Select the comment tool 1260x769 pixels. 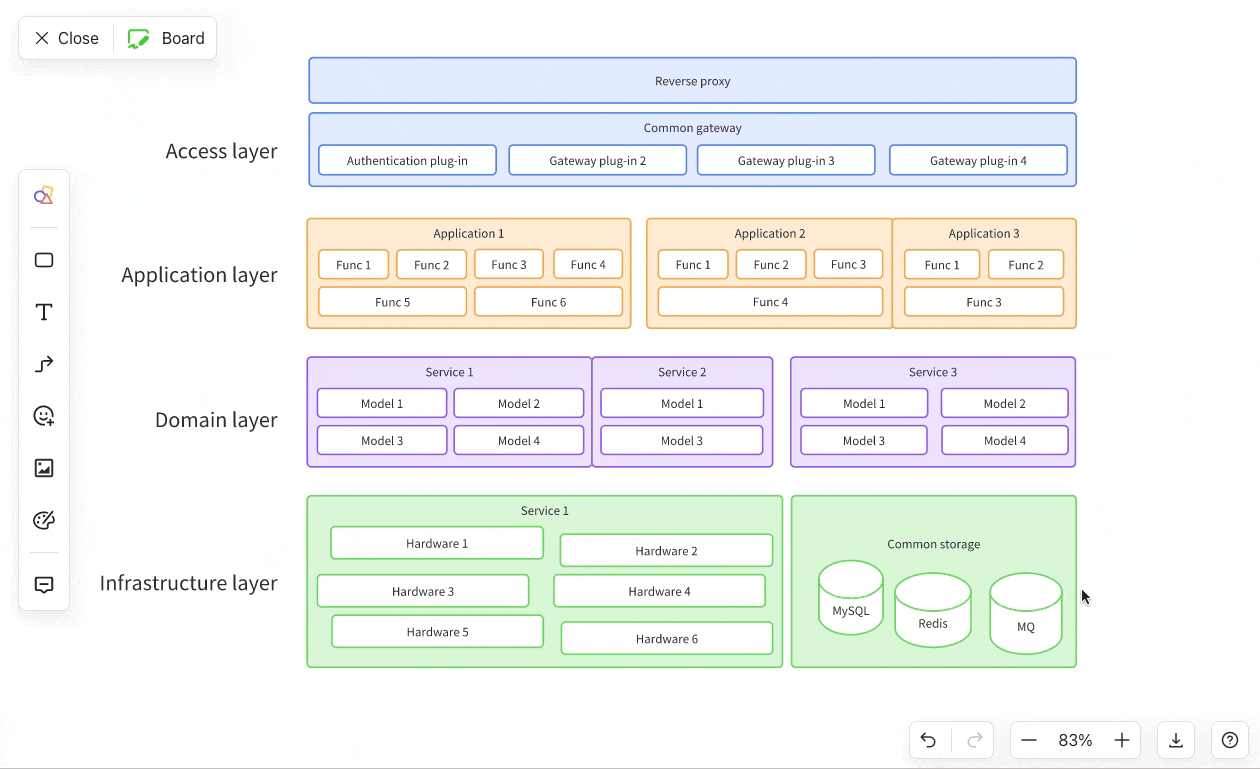[44, 585]
